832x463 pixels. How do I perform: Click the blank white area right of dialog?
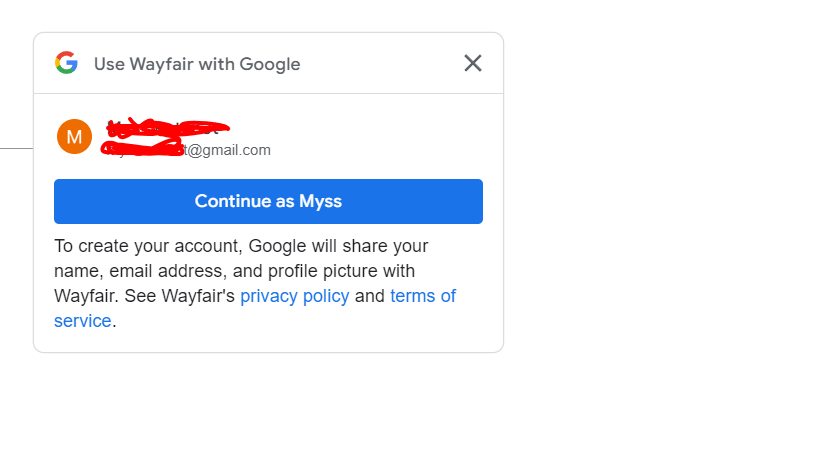pyautogui.click(x=663, y=212)
